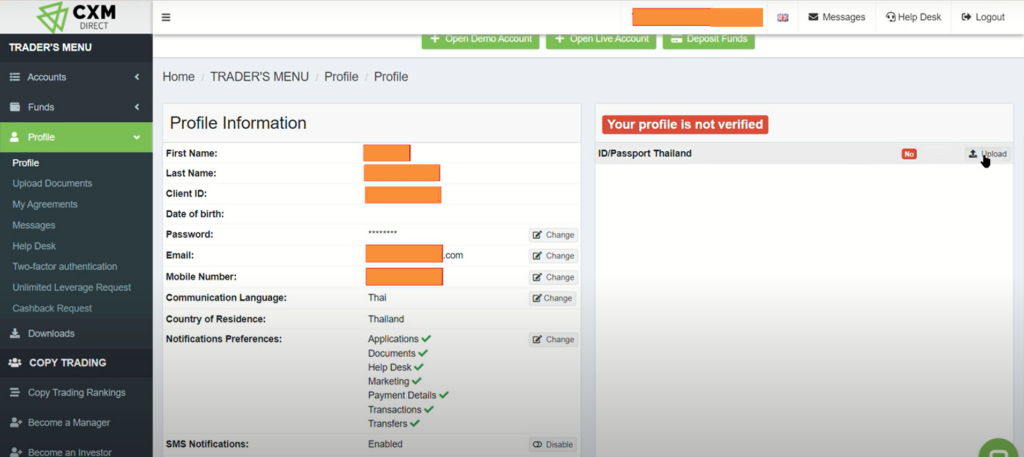The height and width of the screenshot is (457, 1024).
Task: Click the Accounts list icon in sidebar
Action: pos(14,77)
